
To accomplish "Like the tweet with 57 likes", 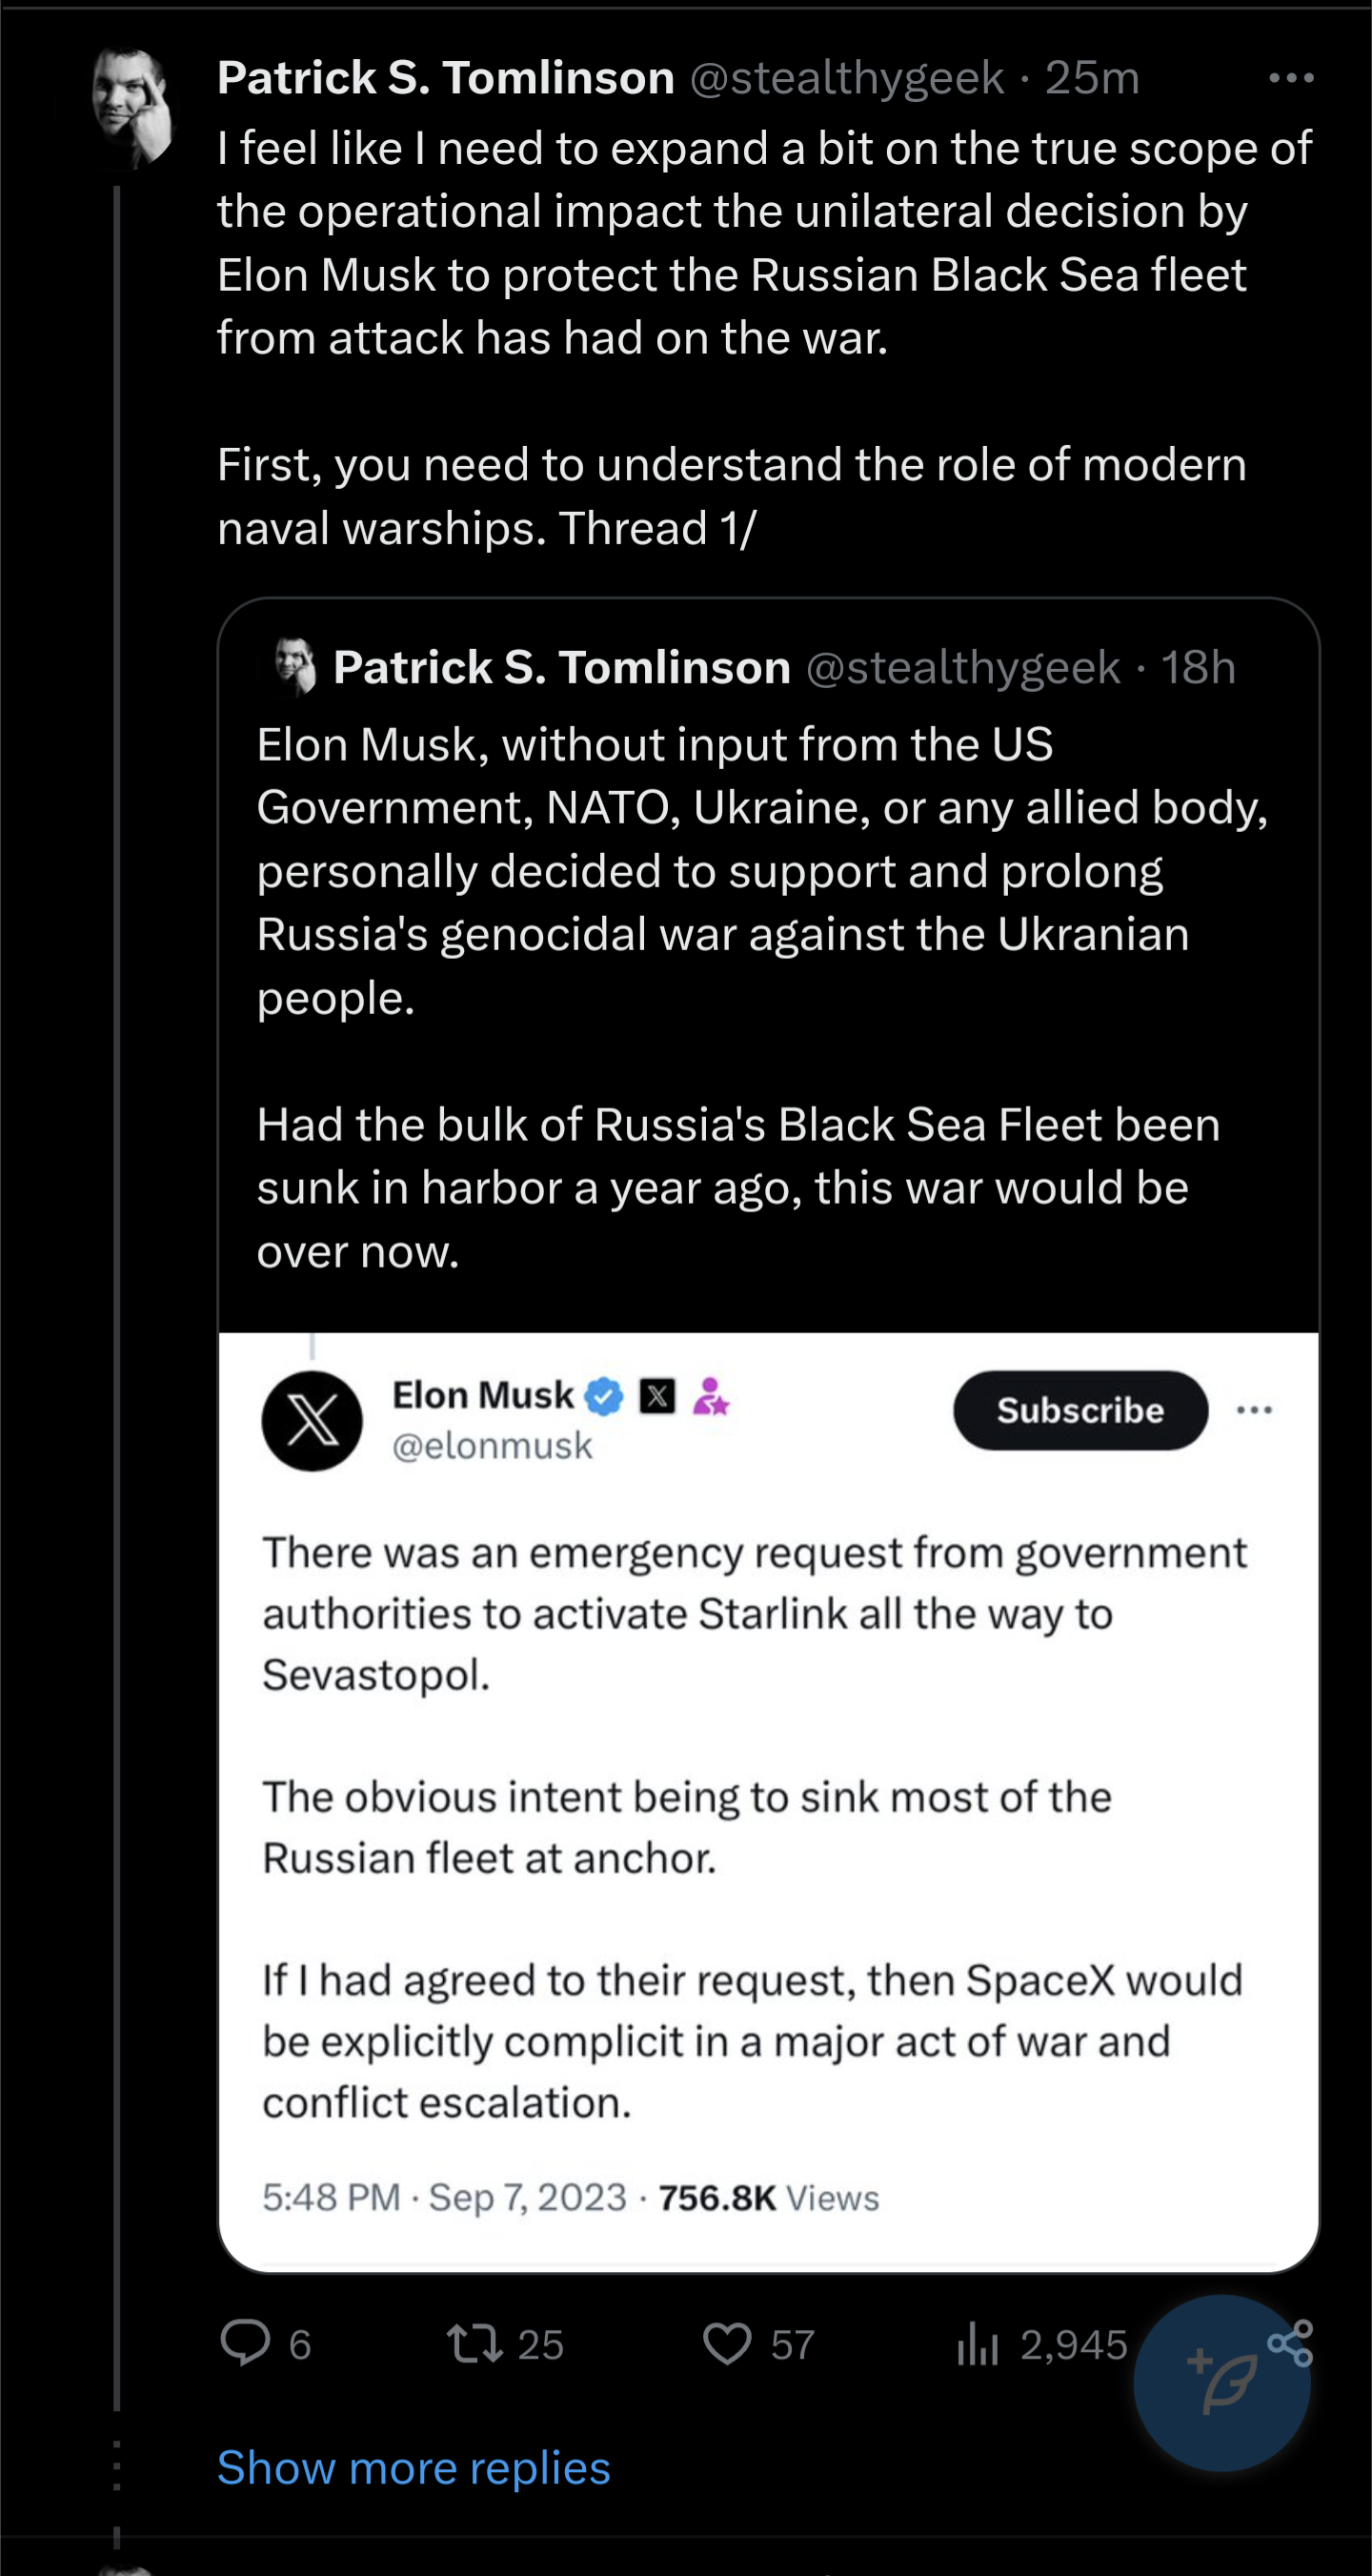I will pyautogui.click(x=727, y=2344).
